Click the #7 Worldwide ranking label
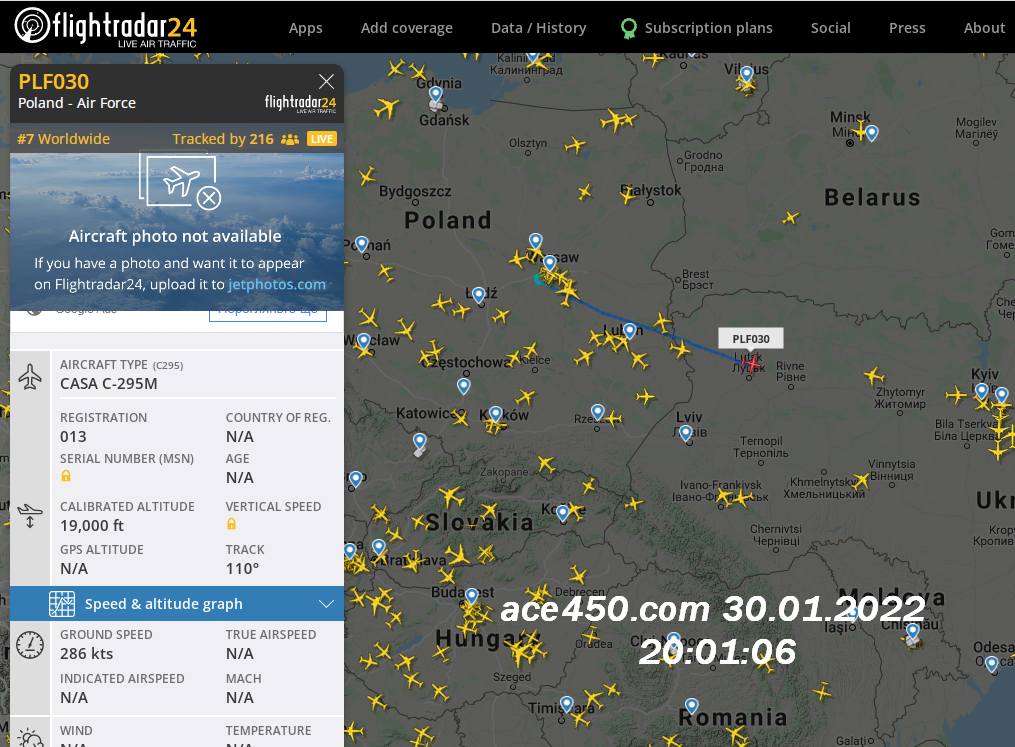The height and width of the screenshot is (747, 1015). point(63,139)
